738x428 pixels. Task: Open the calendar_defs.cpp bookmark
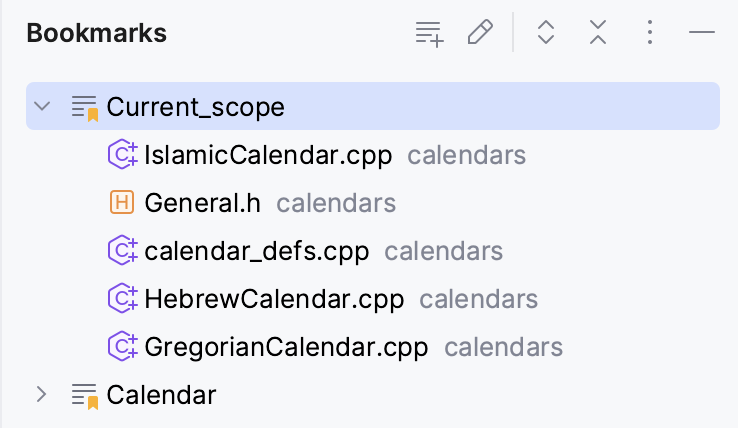click(x=256, y=251)
